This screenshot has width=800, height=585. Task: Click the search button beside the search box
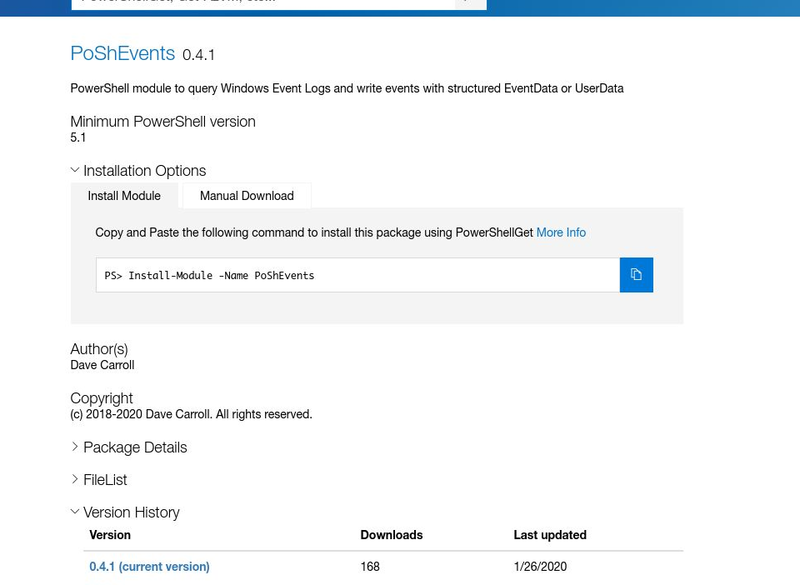470,4
